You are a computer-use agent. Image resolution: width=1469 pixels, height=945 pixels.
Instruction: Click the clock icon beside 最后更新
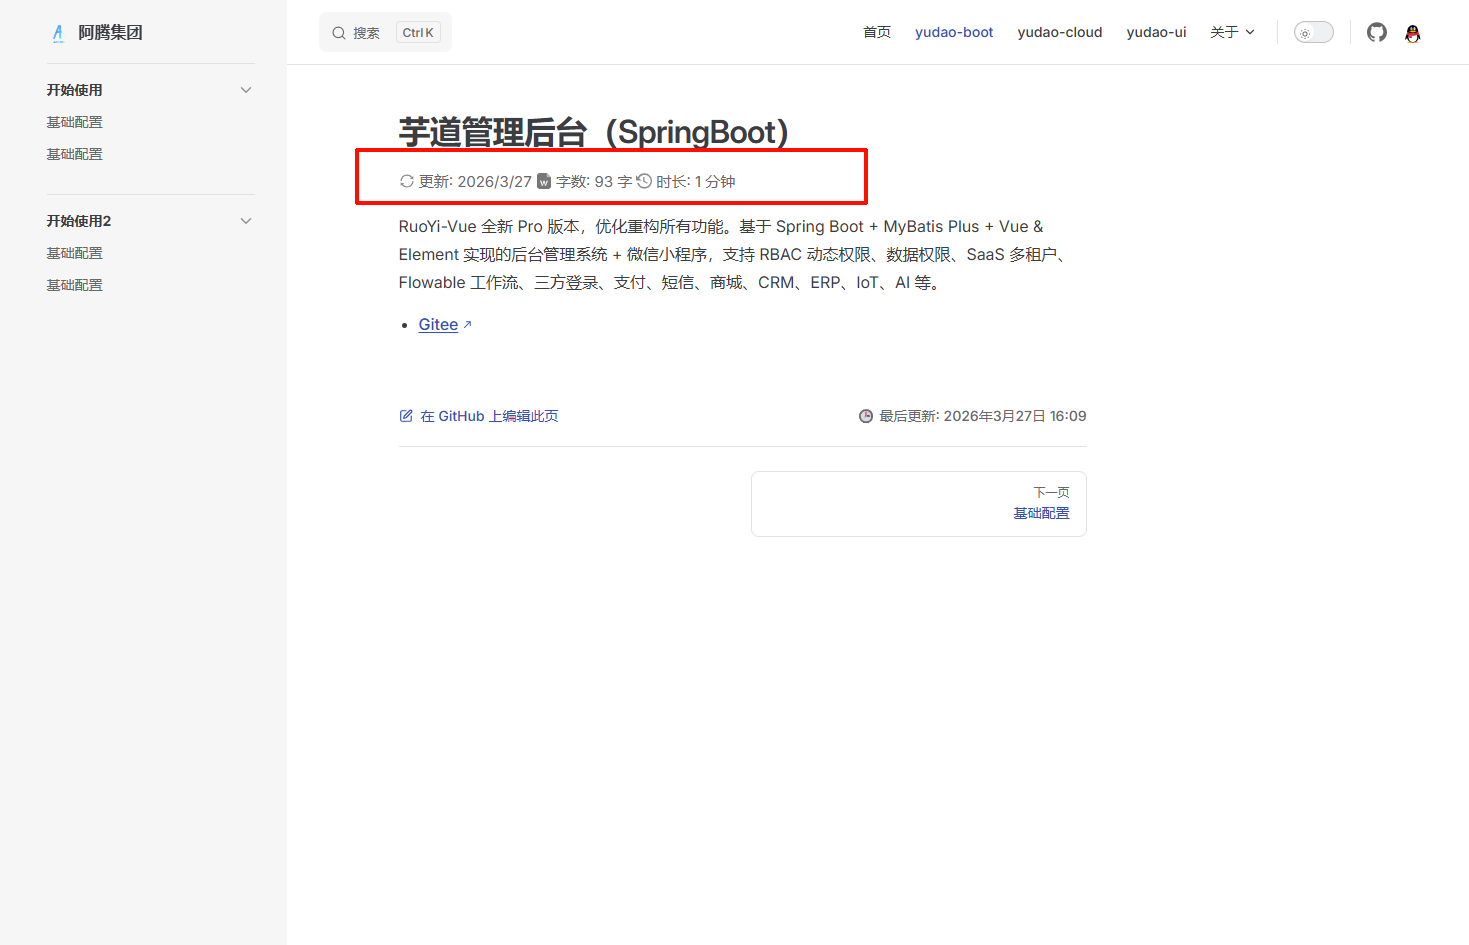tap(866, 416)
